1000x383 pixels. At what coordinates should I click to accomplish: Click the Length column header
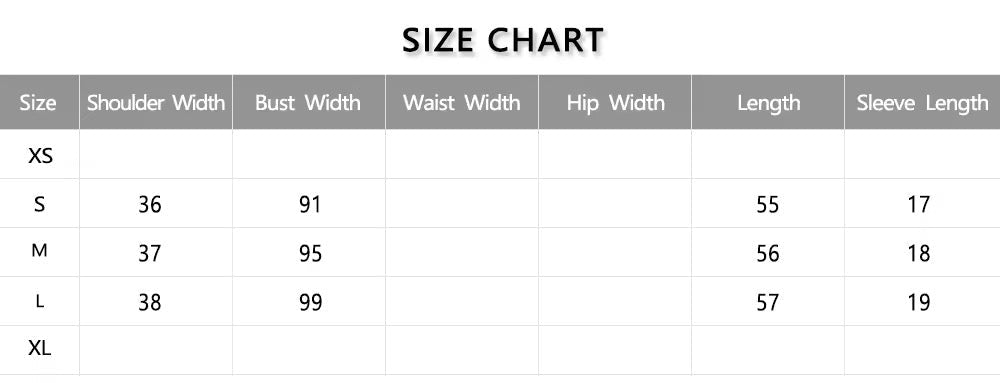768,103
